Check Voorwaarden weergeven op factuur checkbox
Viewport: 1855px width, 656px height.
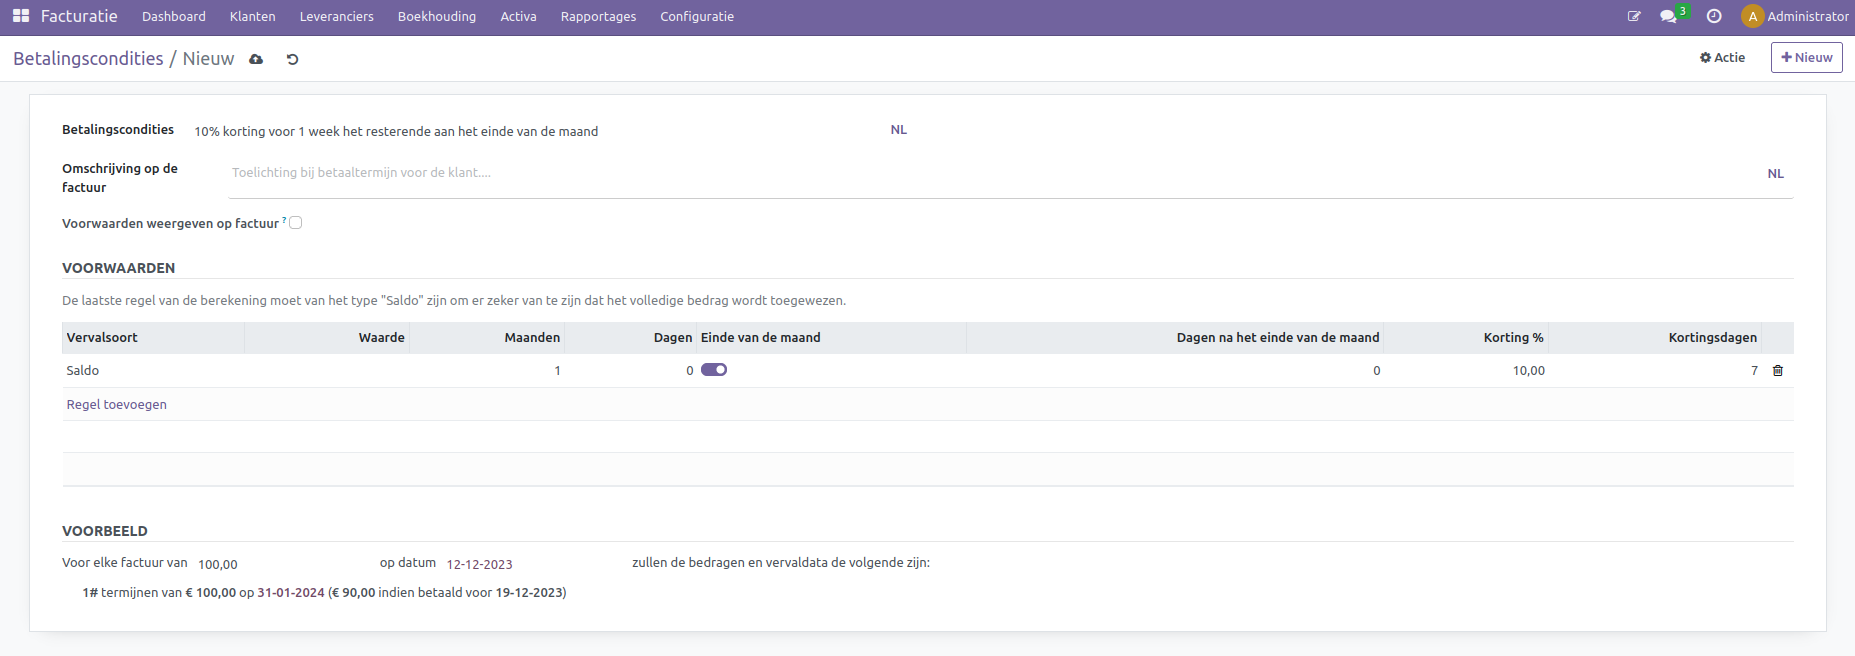pyautogui.click(x=296, y=223)
